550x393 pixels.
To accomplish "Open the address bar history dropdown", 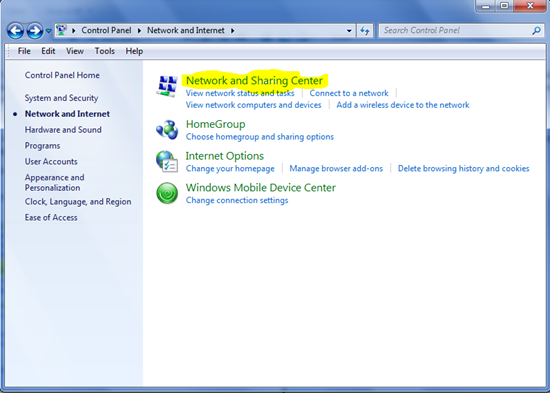I will coord(349,31).
